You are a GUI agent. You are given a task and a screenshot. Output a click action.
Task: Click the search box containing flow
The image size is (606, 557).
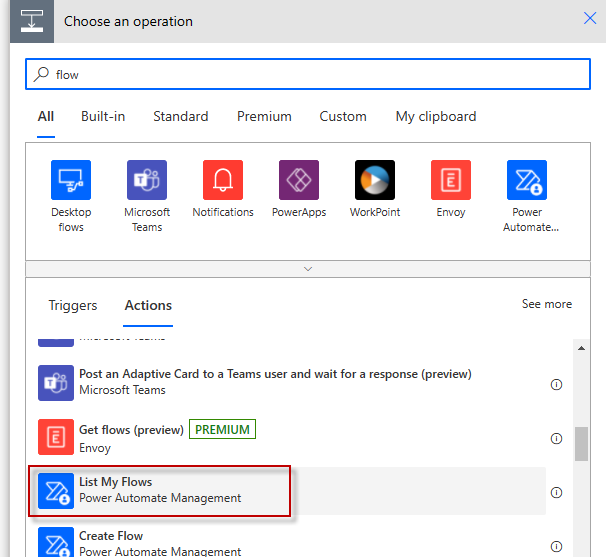(x=308, y=74)
